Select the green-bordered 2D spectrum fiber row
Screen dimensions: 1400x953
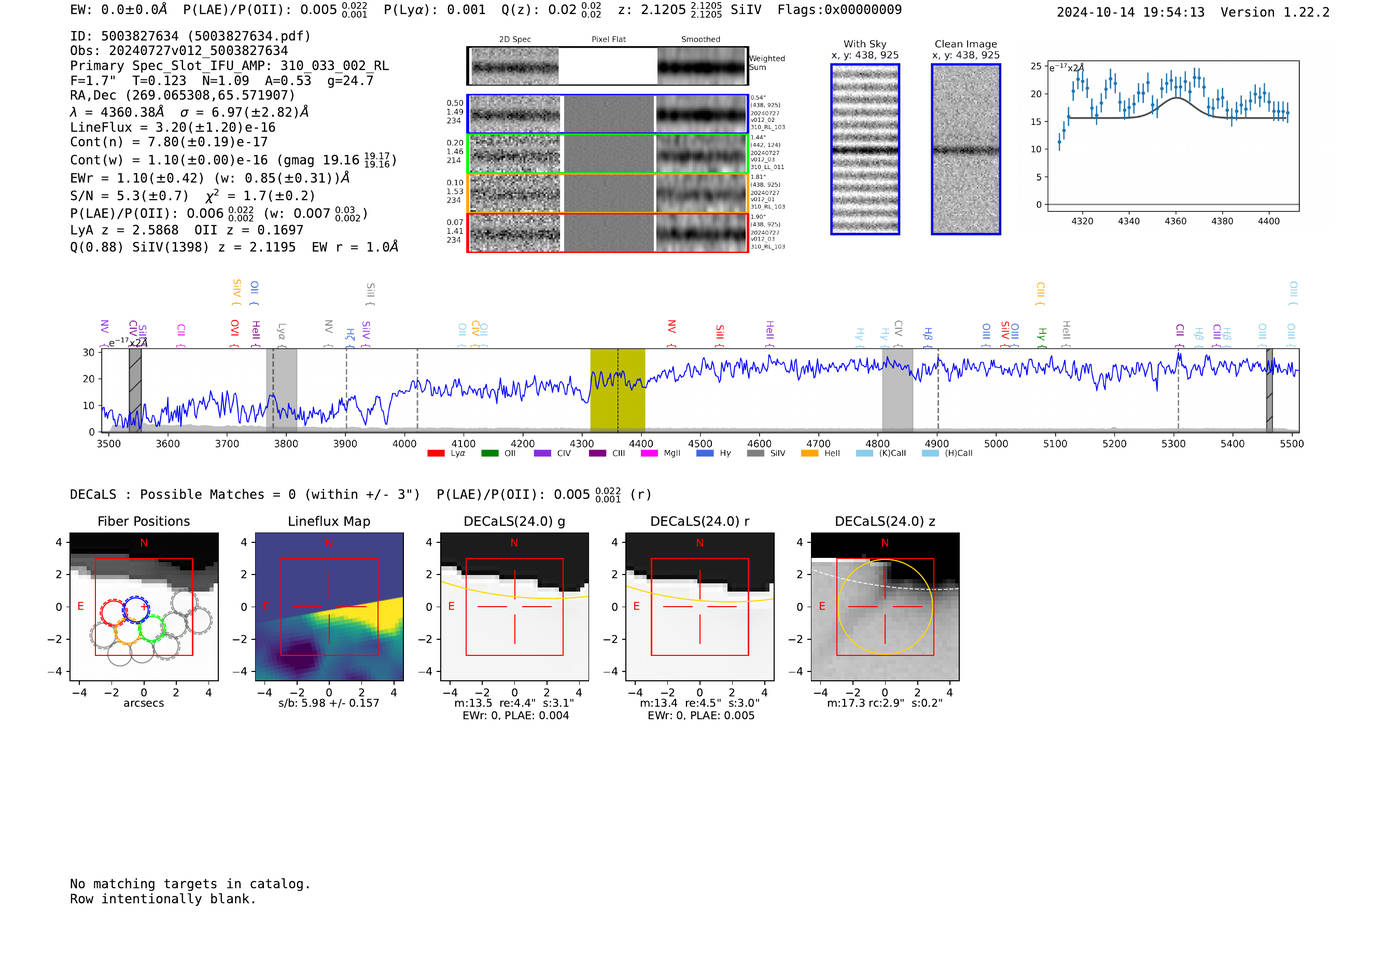[x=608, y=154]
